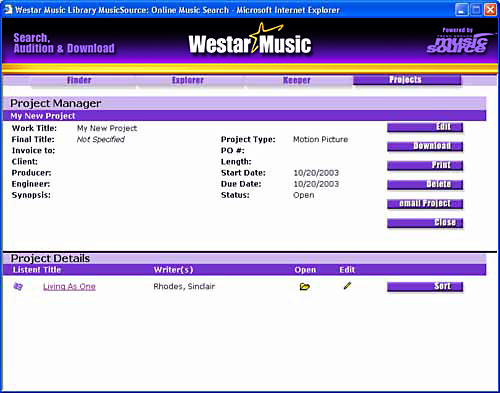Click the Search, Audition & Download banner text
This screenshot has height=393, width=500.
[x=64, y=43]
